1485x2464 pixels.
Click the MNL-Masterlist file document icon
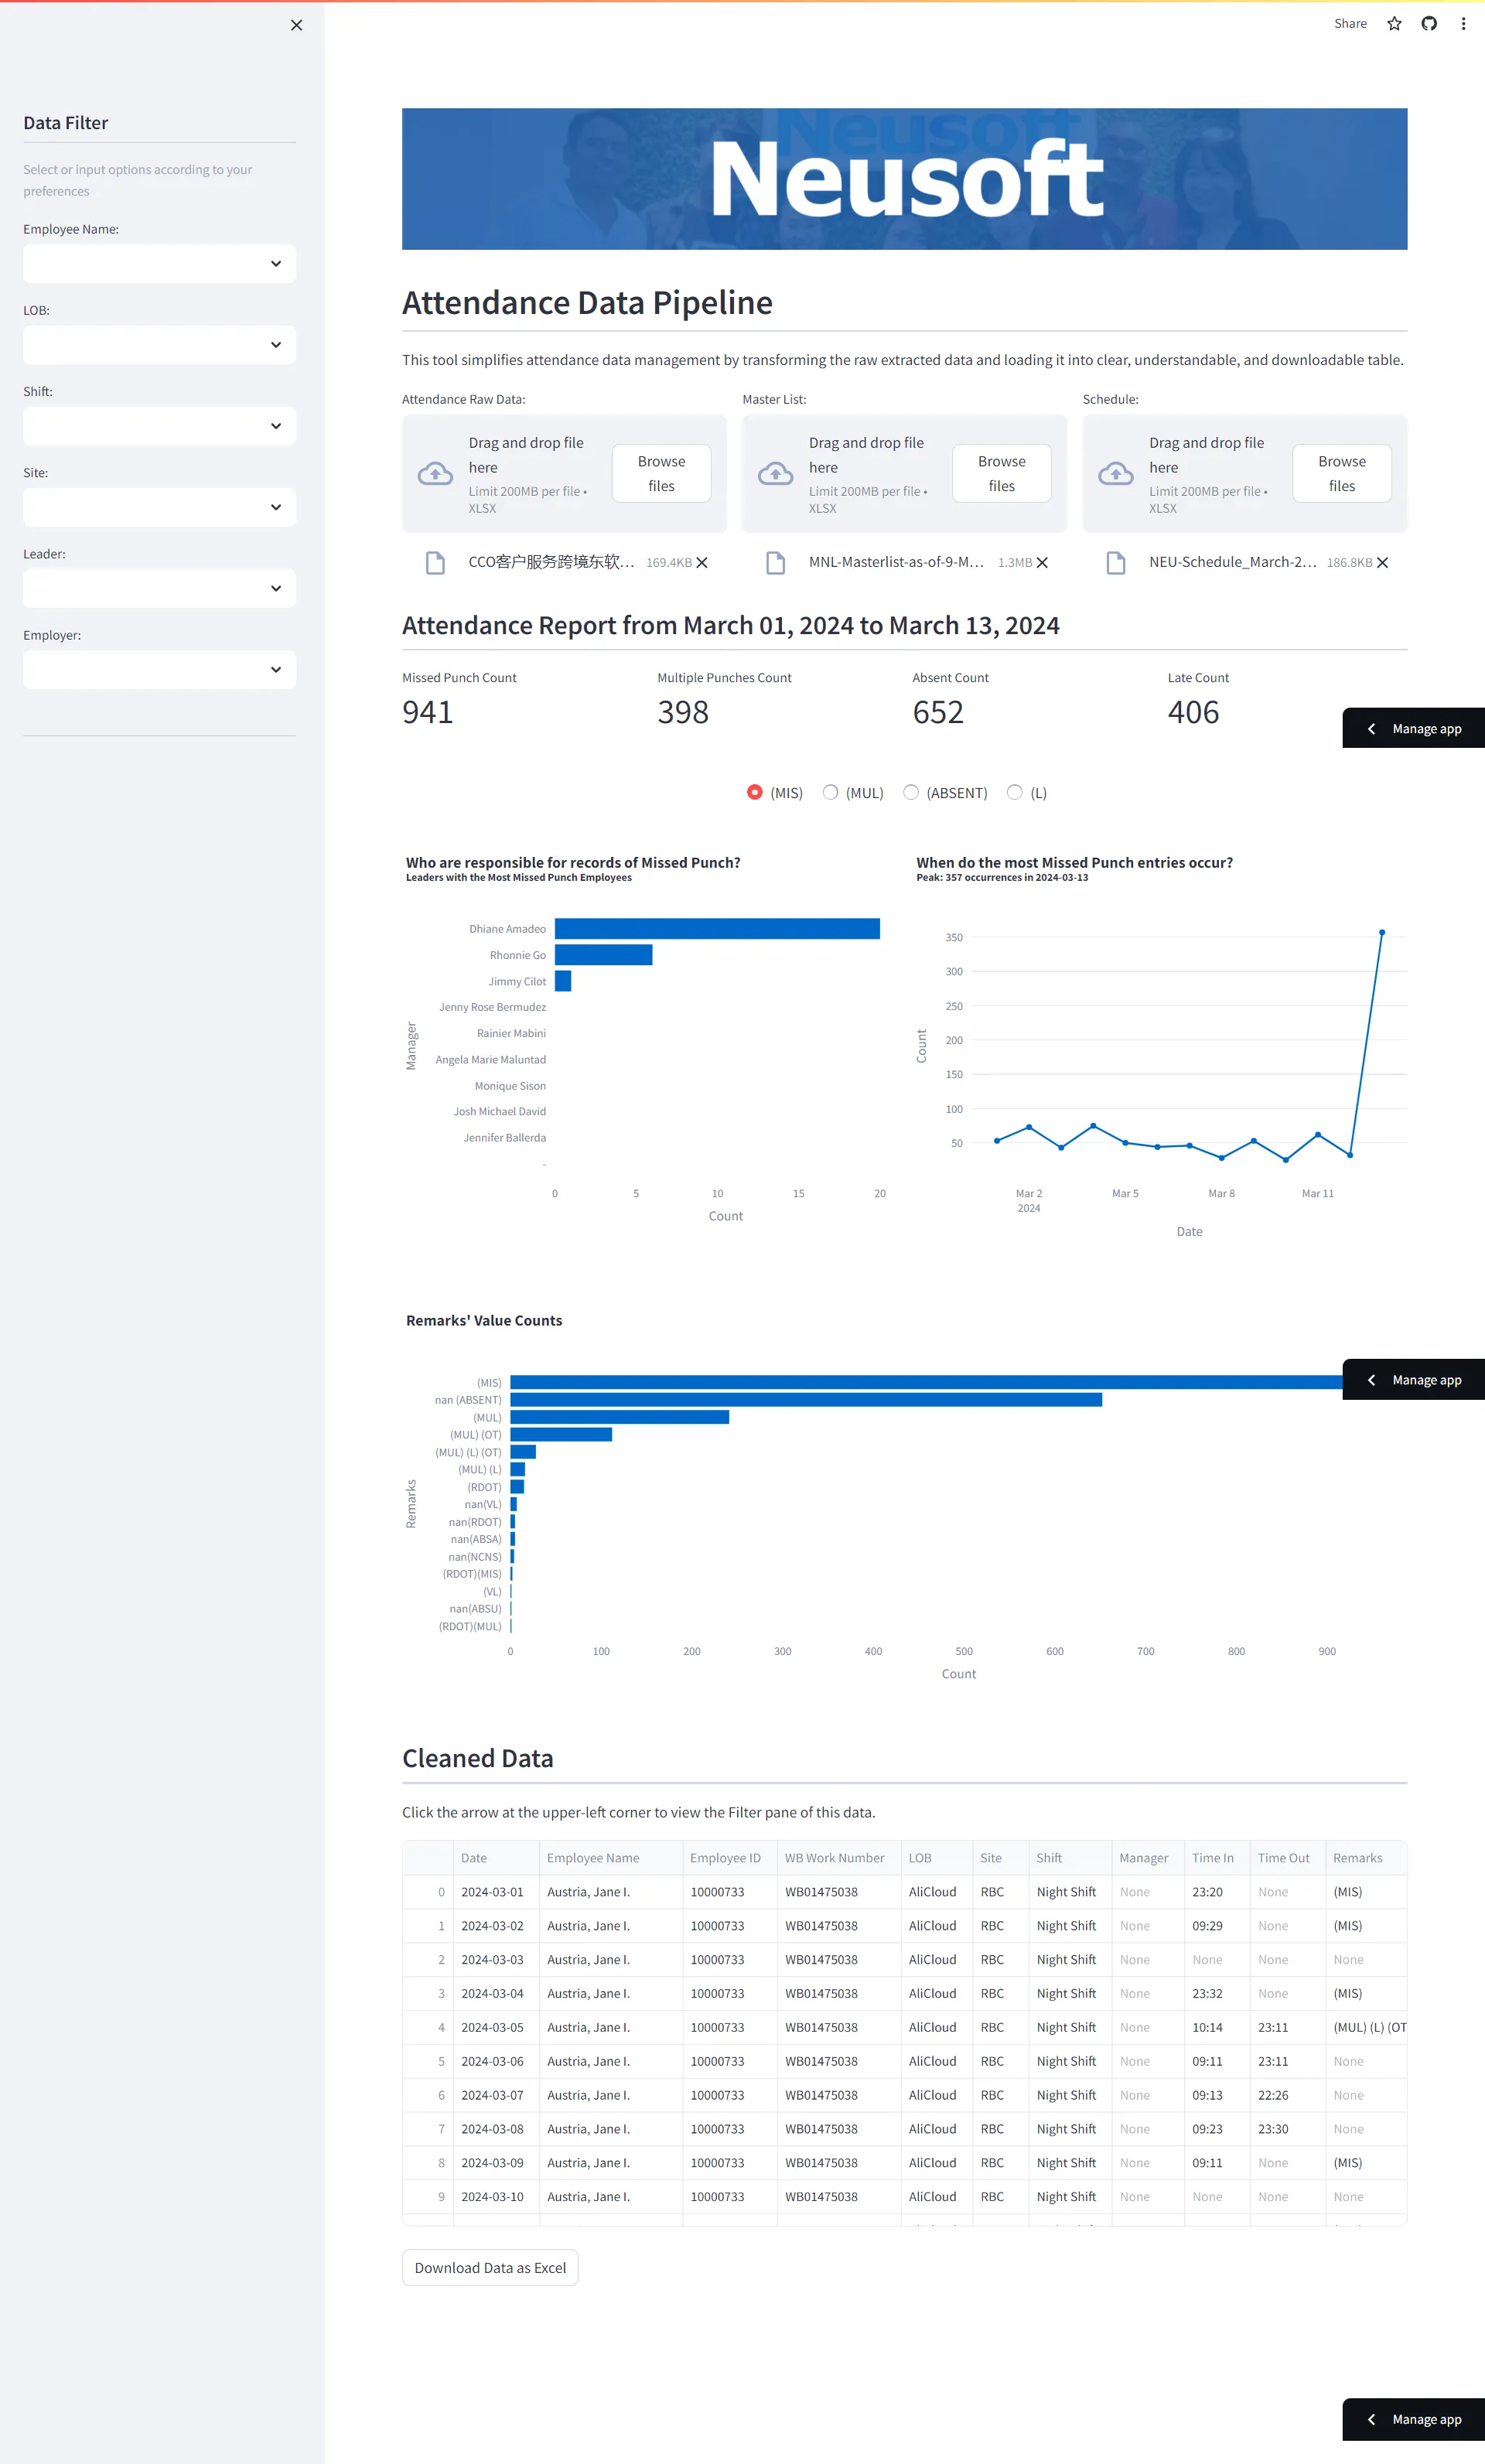pyautogui.click(x=775, y=563)
